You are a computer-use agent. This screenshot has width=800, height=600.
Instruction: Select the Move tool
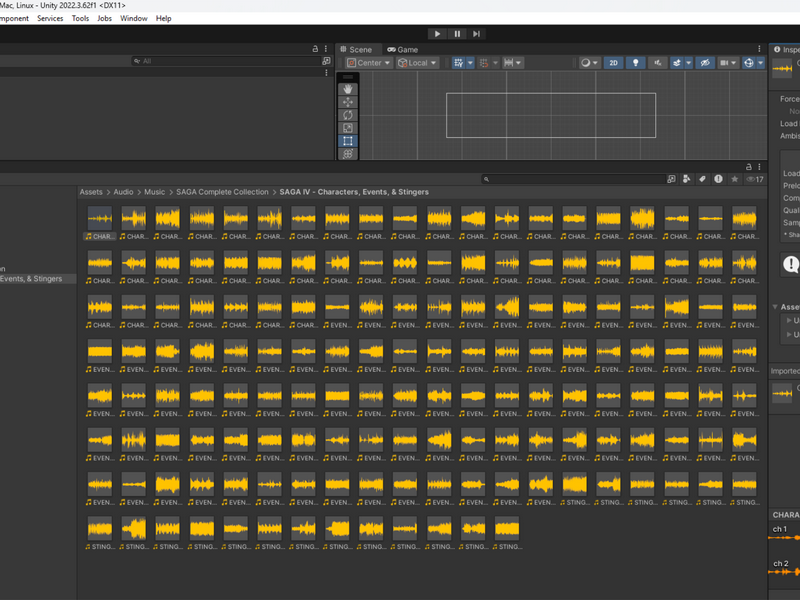pos(348,102)
